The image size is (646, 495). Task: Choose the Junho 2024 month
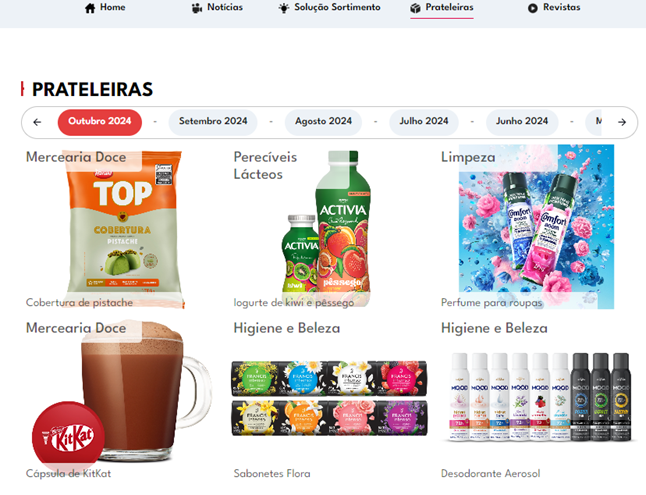pyautogui.click(x=522, y=122)
